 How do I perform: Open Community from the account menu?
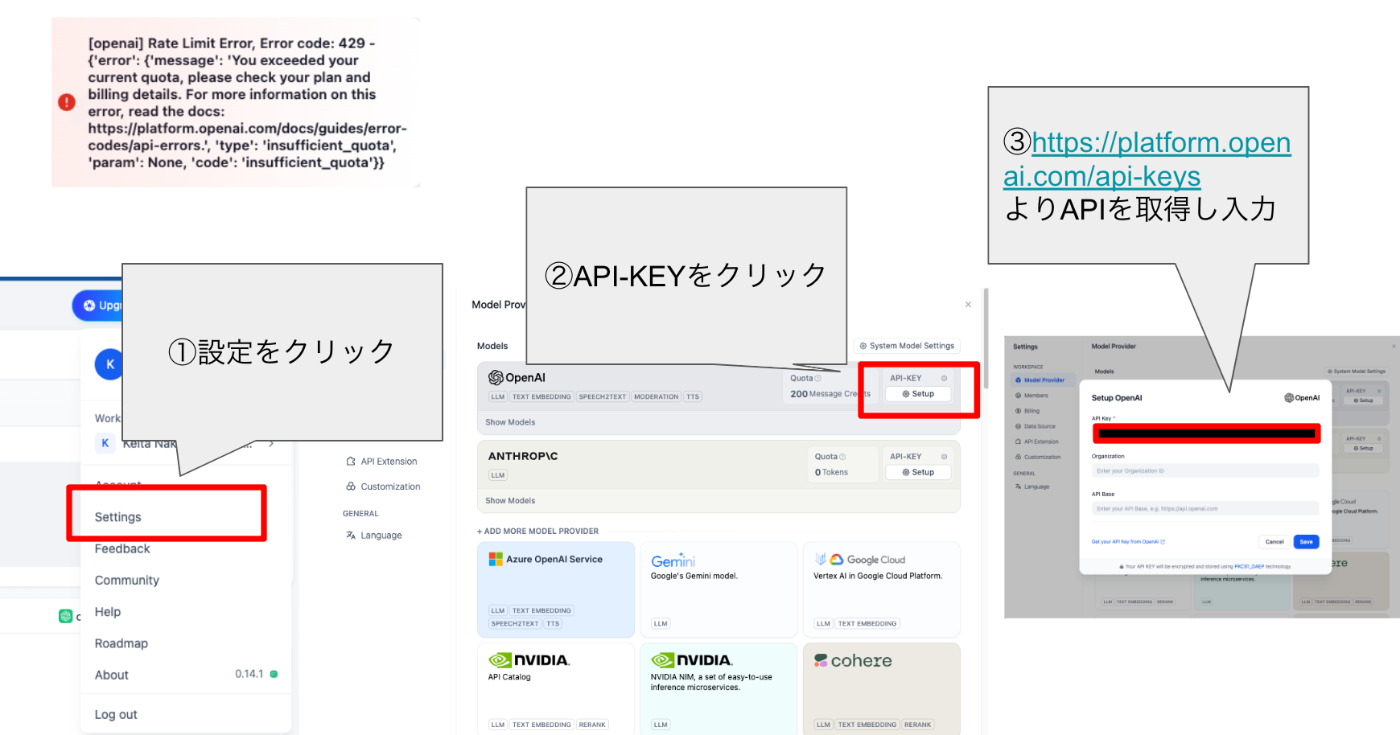127,580
